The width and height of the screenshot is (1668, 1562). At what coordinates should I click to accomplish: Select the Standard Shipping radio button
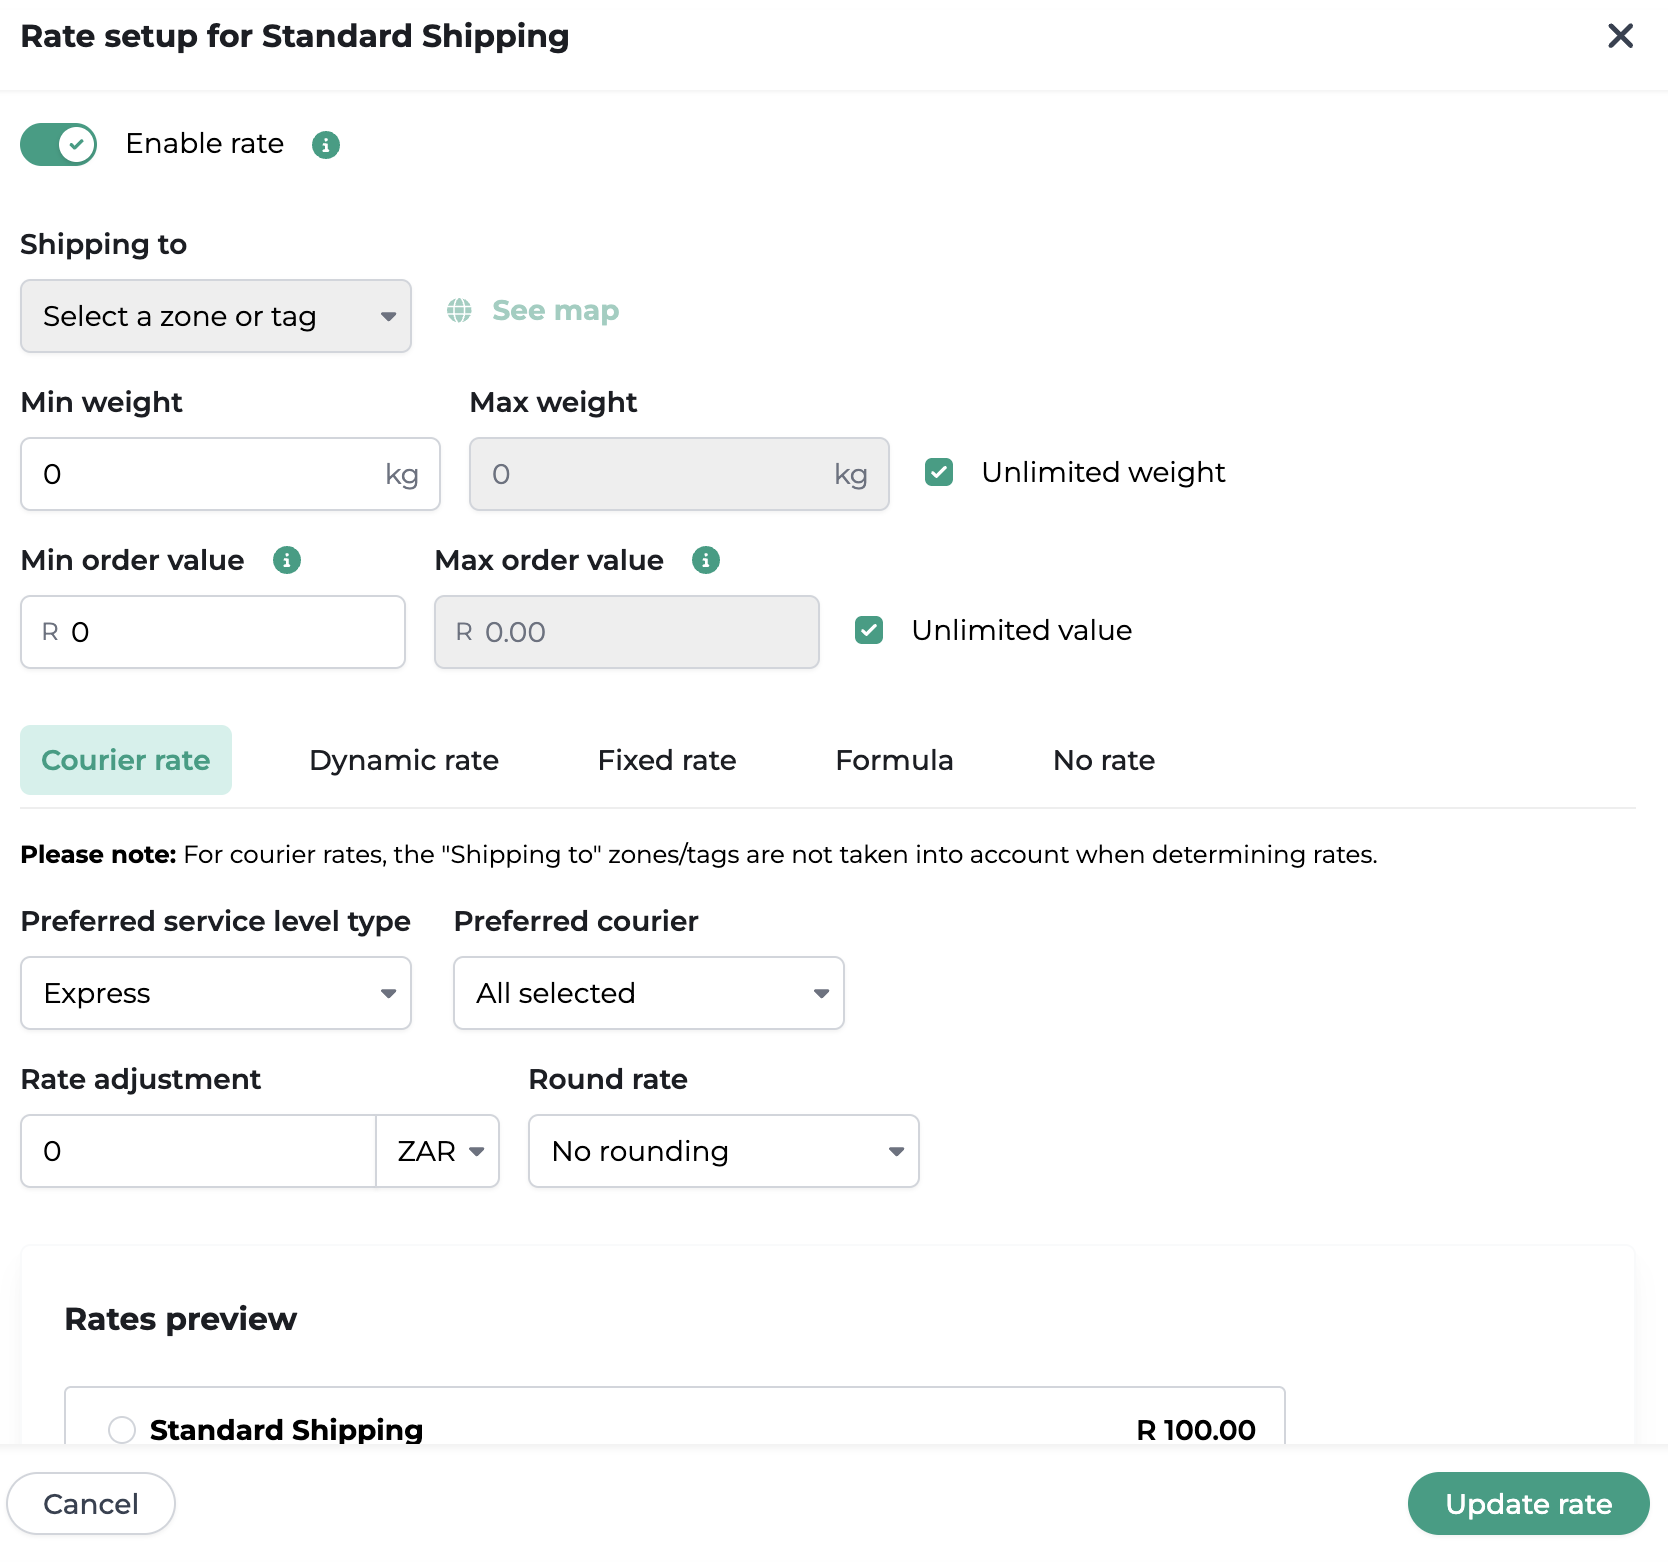pyautogui.click(x=122, y=1430)
